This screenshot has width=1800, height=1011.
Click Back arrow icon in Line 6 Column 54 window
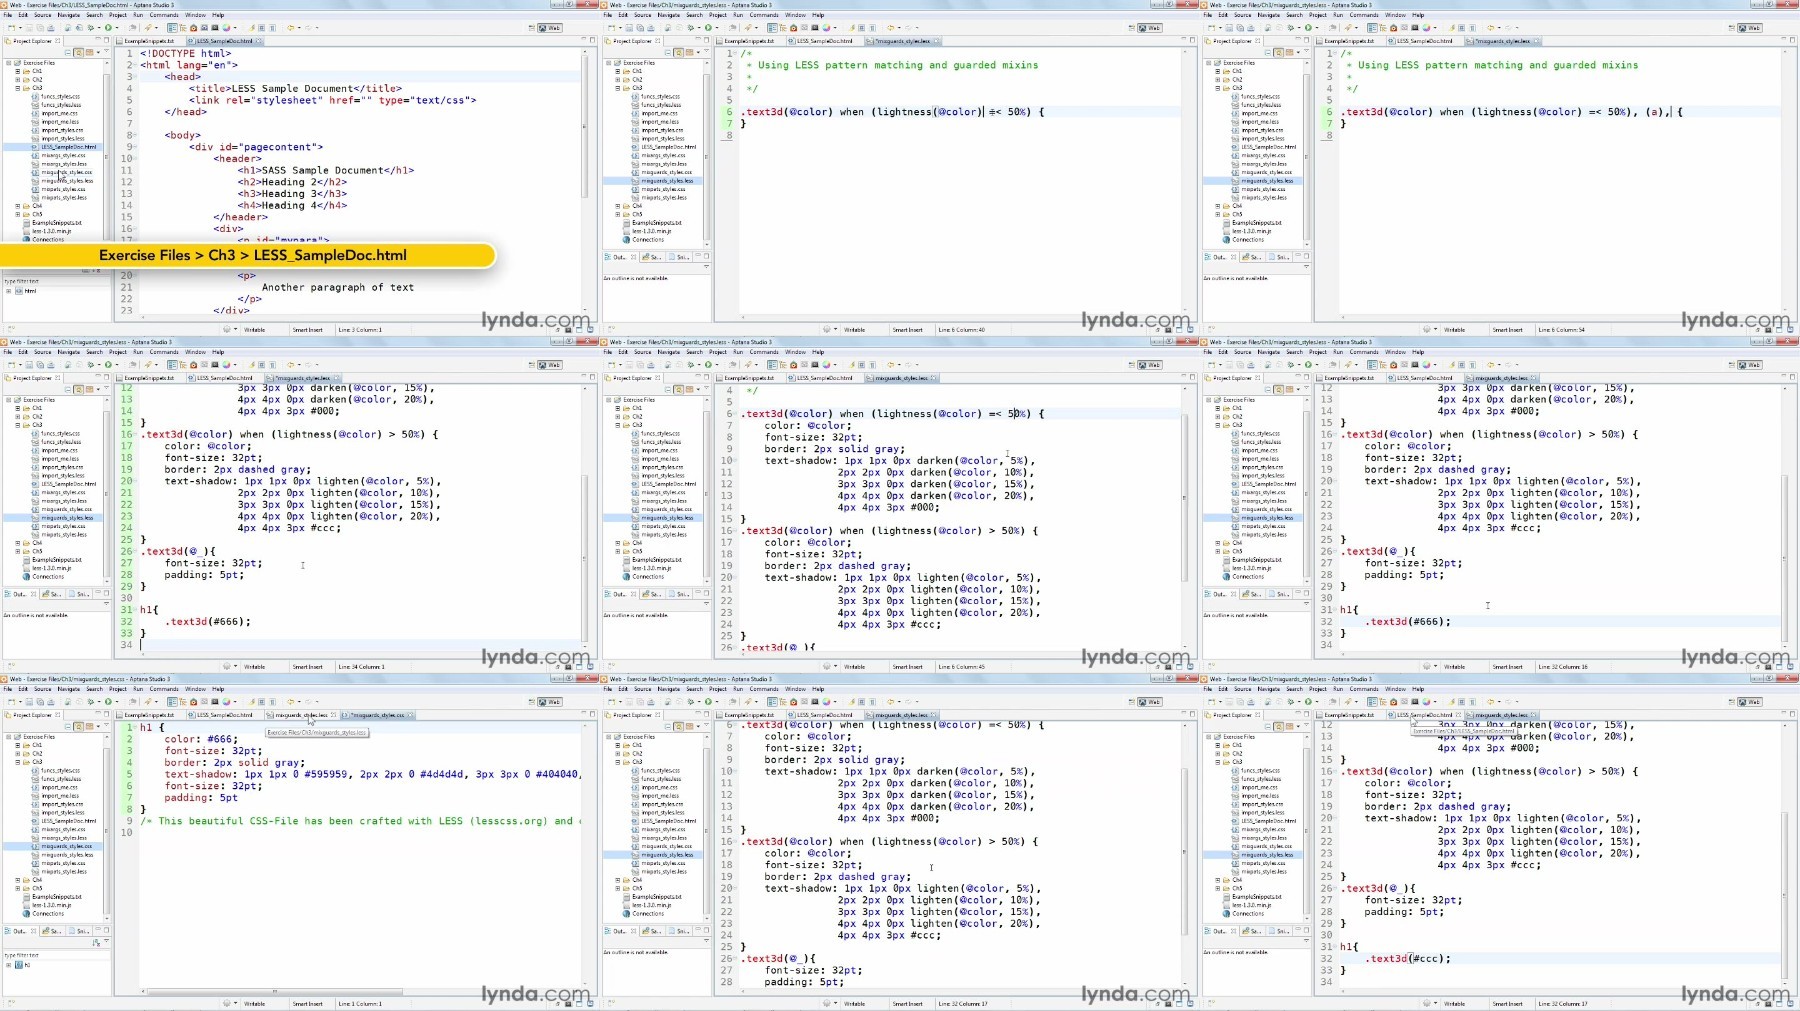(x=1490, y=28)
